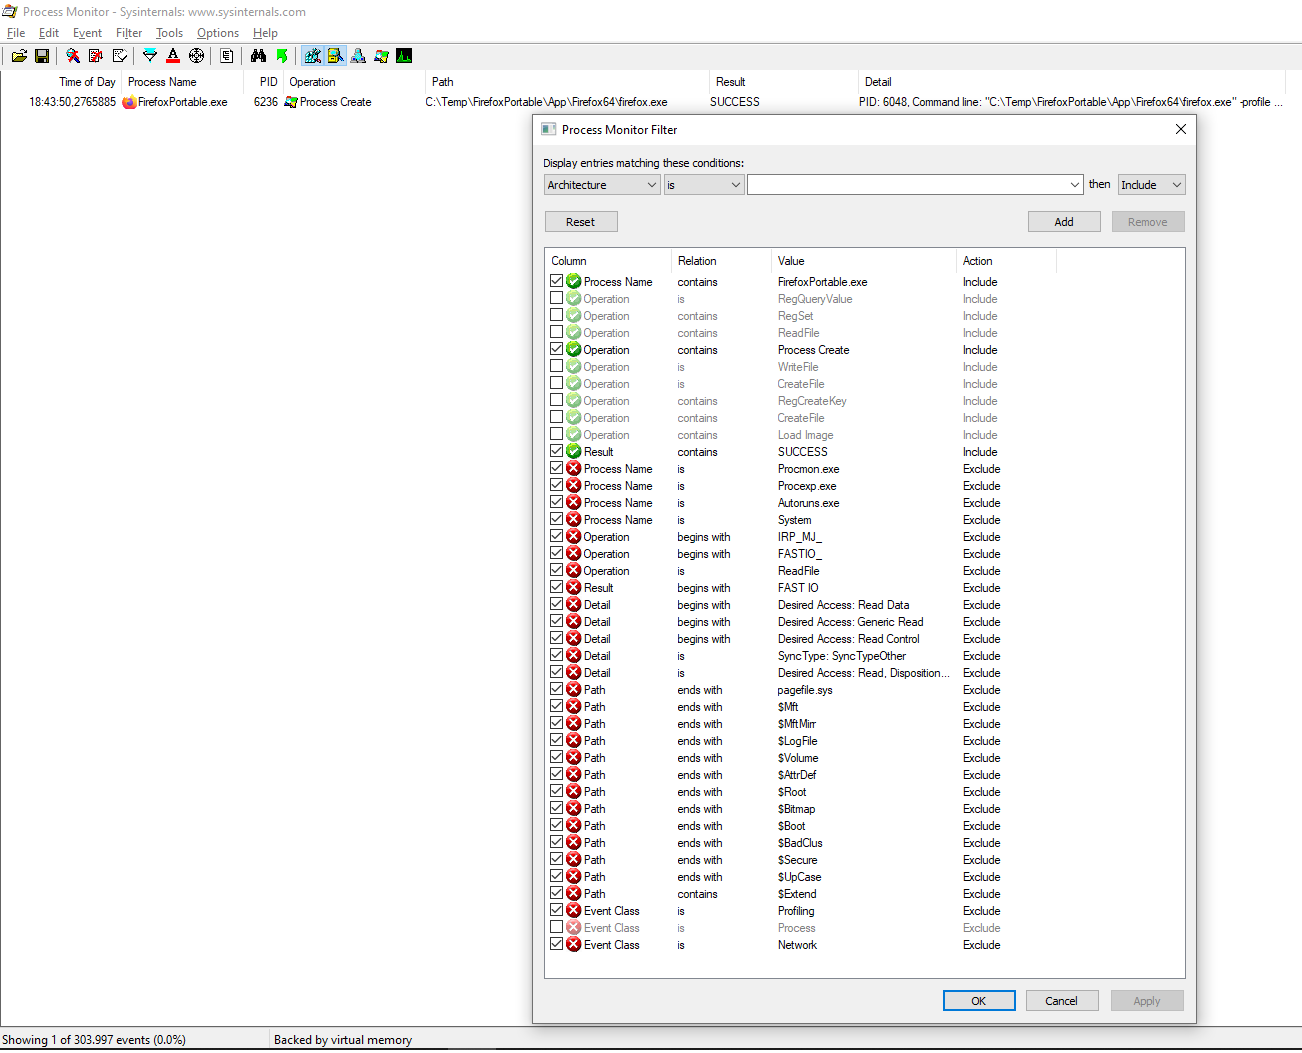Enable the Operation contains Load Image filter
This screenshot has width=1302, height=1053.
[x=557, y=435]
